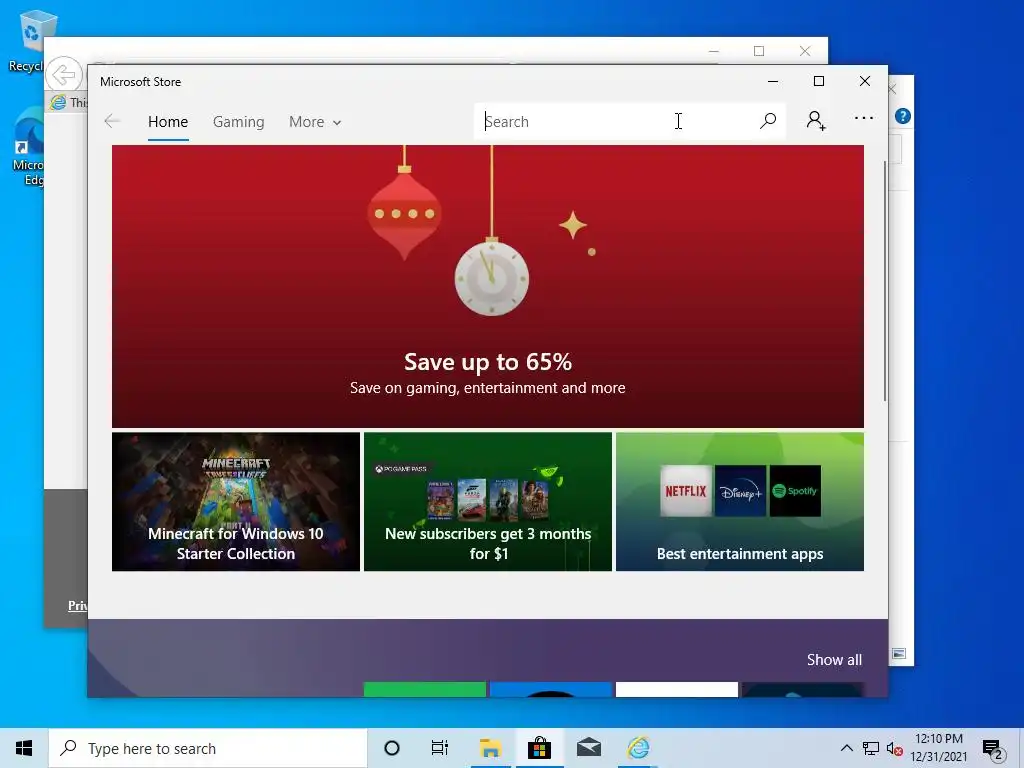Minimize the Microsoft Store window
This screenshot has height=768, width=1024.
(x=773, y=82)
